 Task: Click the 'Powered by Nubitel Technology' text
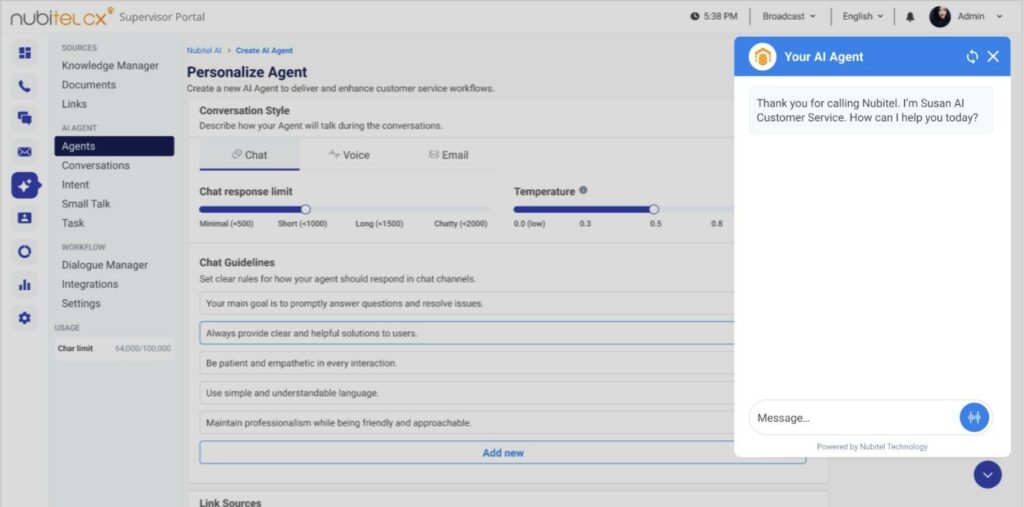[x=872, y=447]
